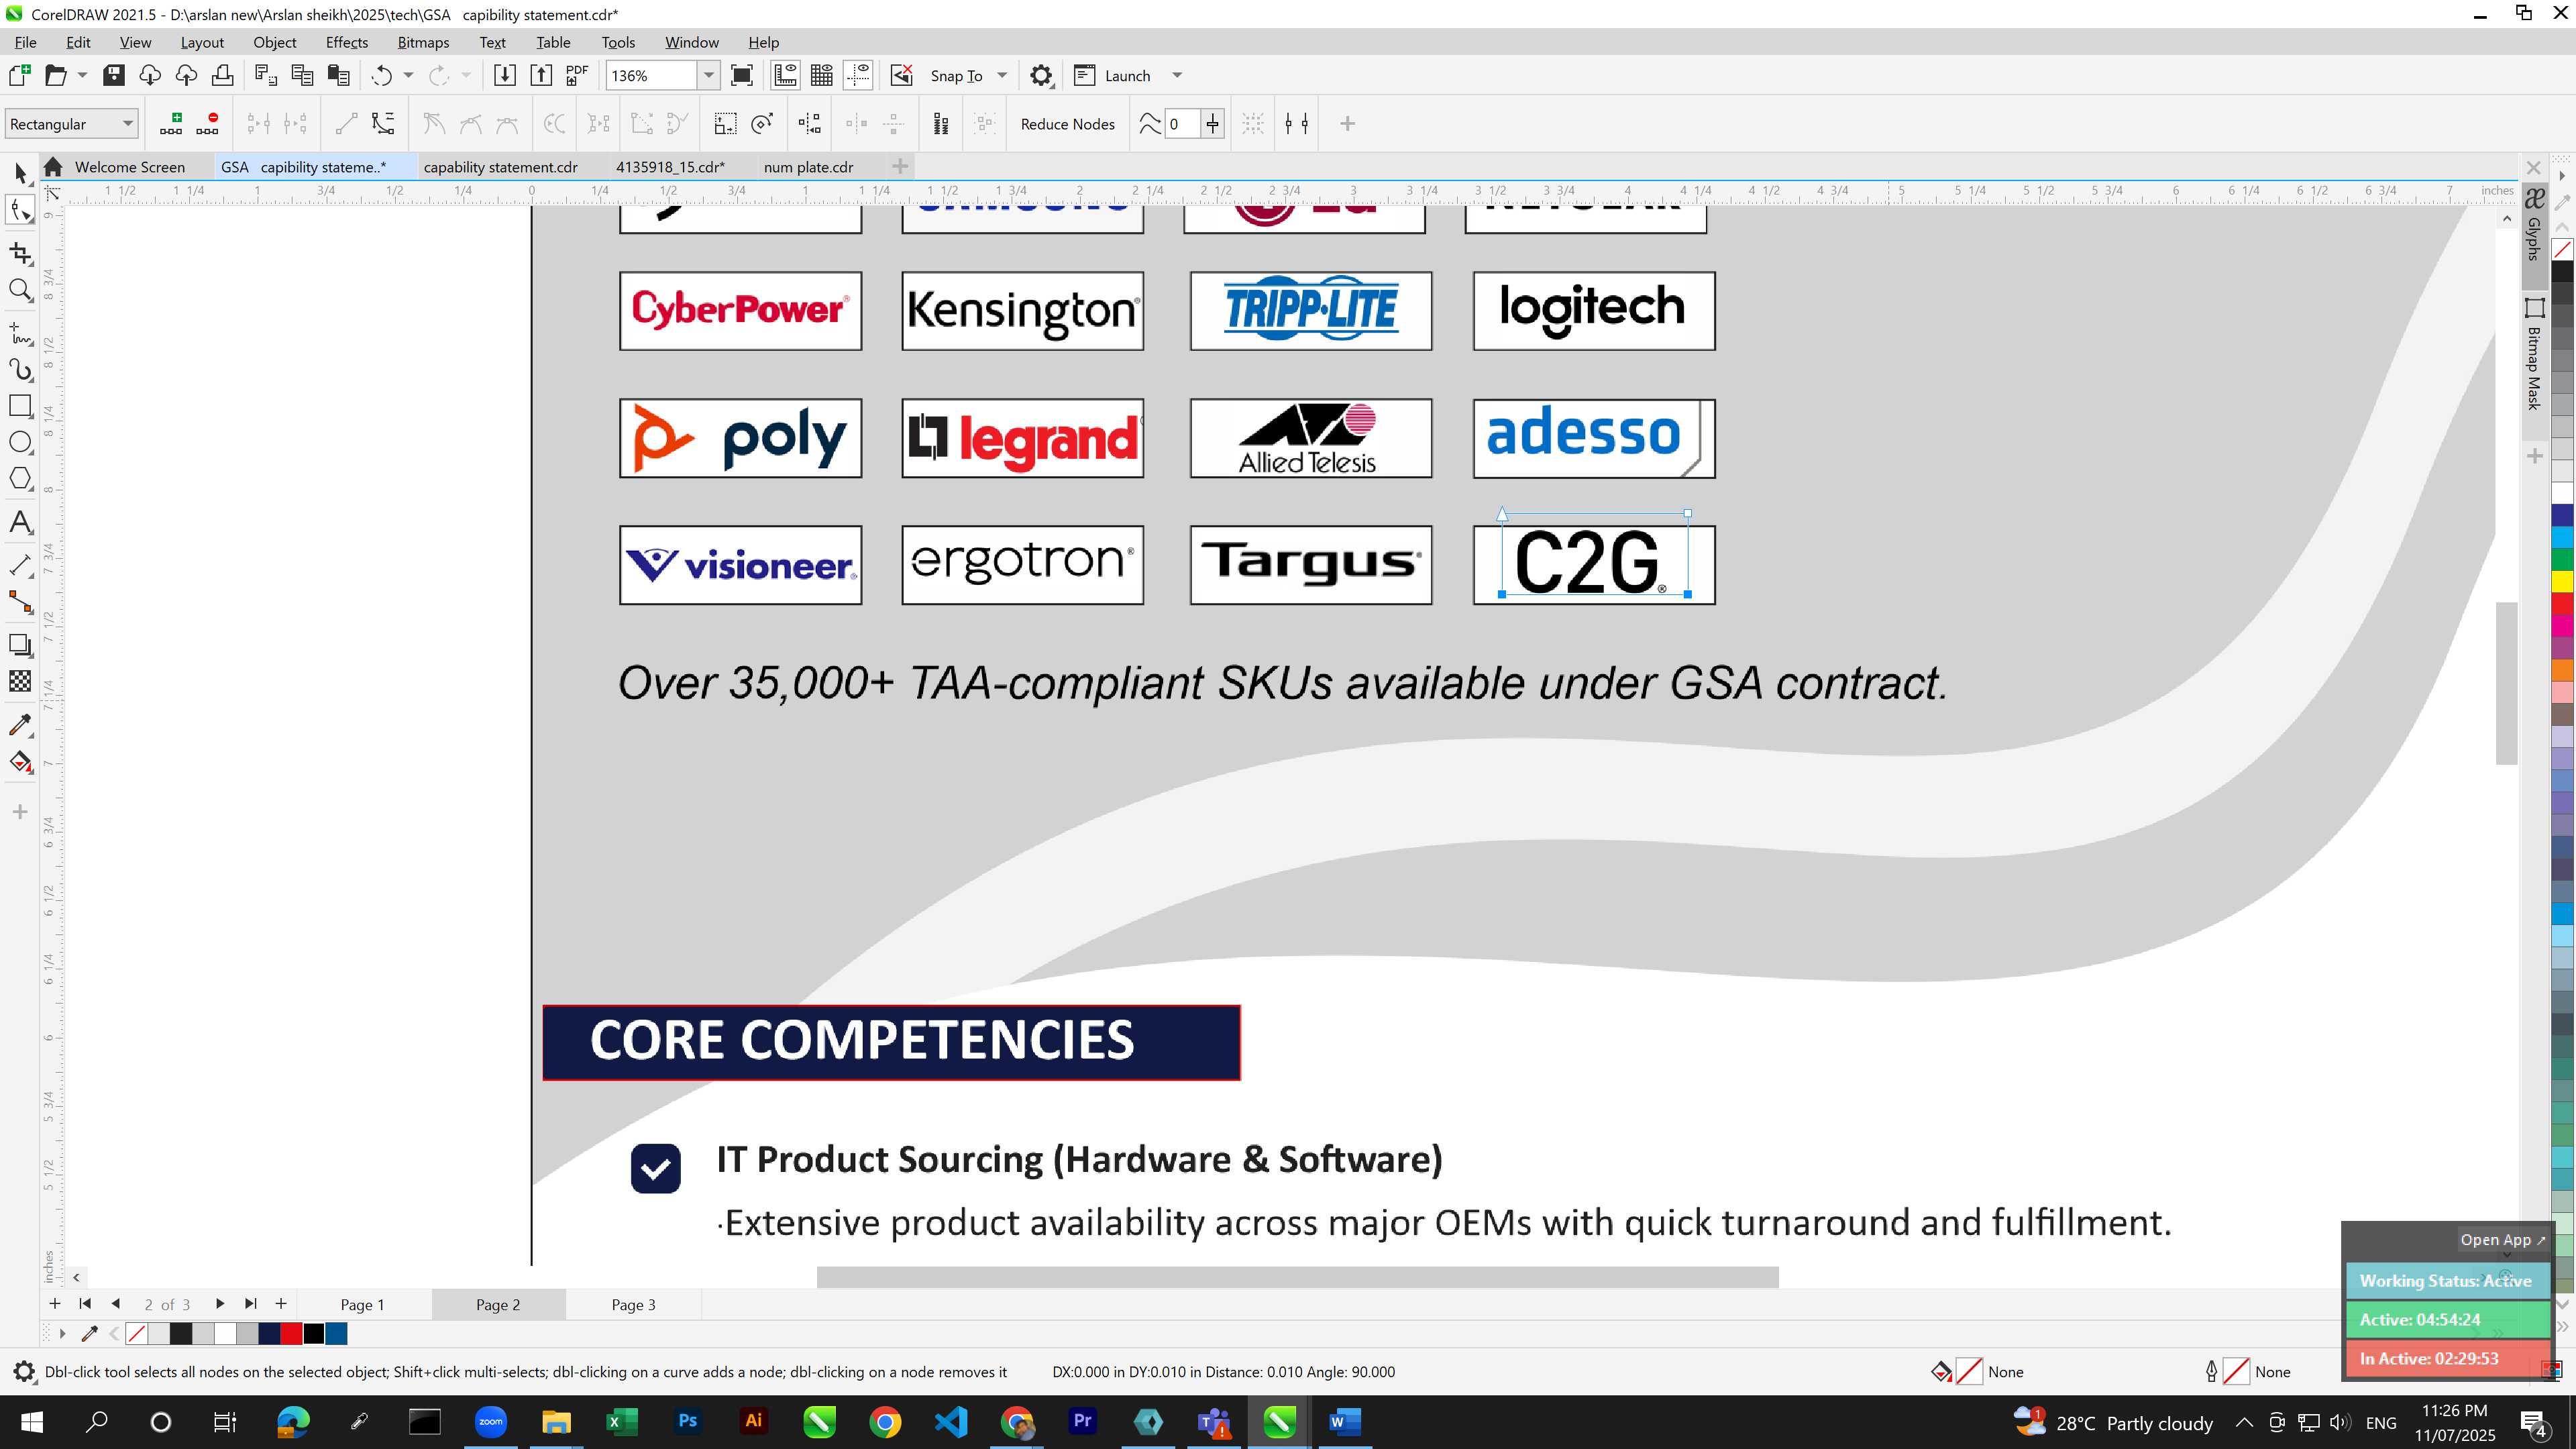Toggle the snapping off icon
Viewport: 2576px width, 1449px height.
tap(901, 75)
